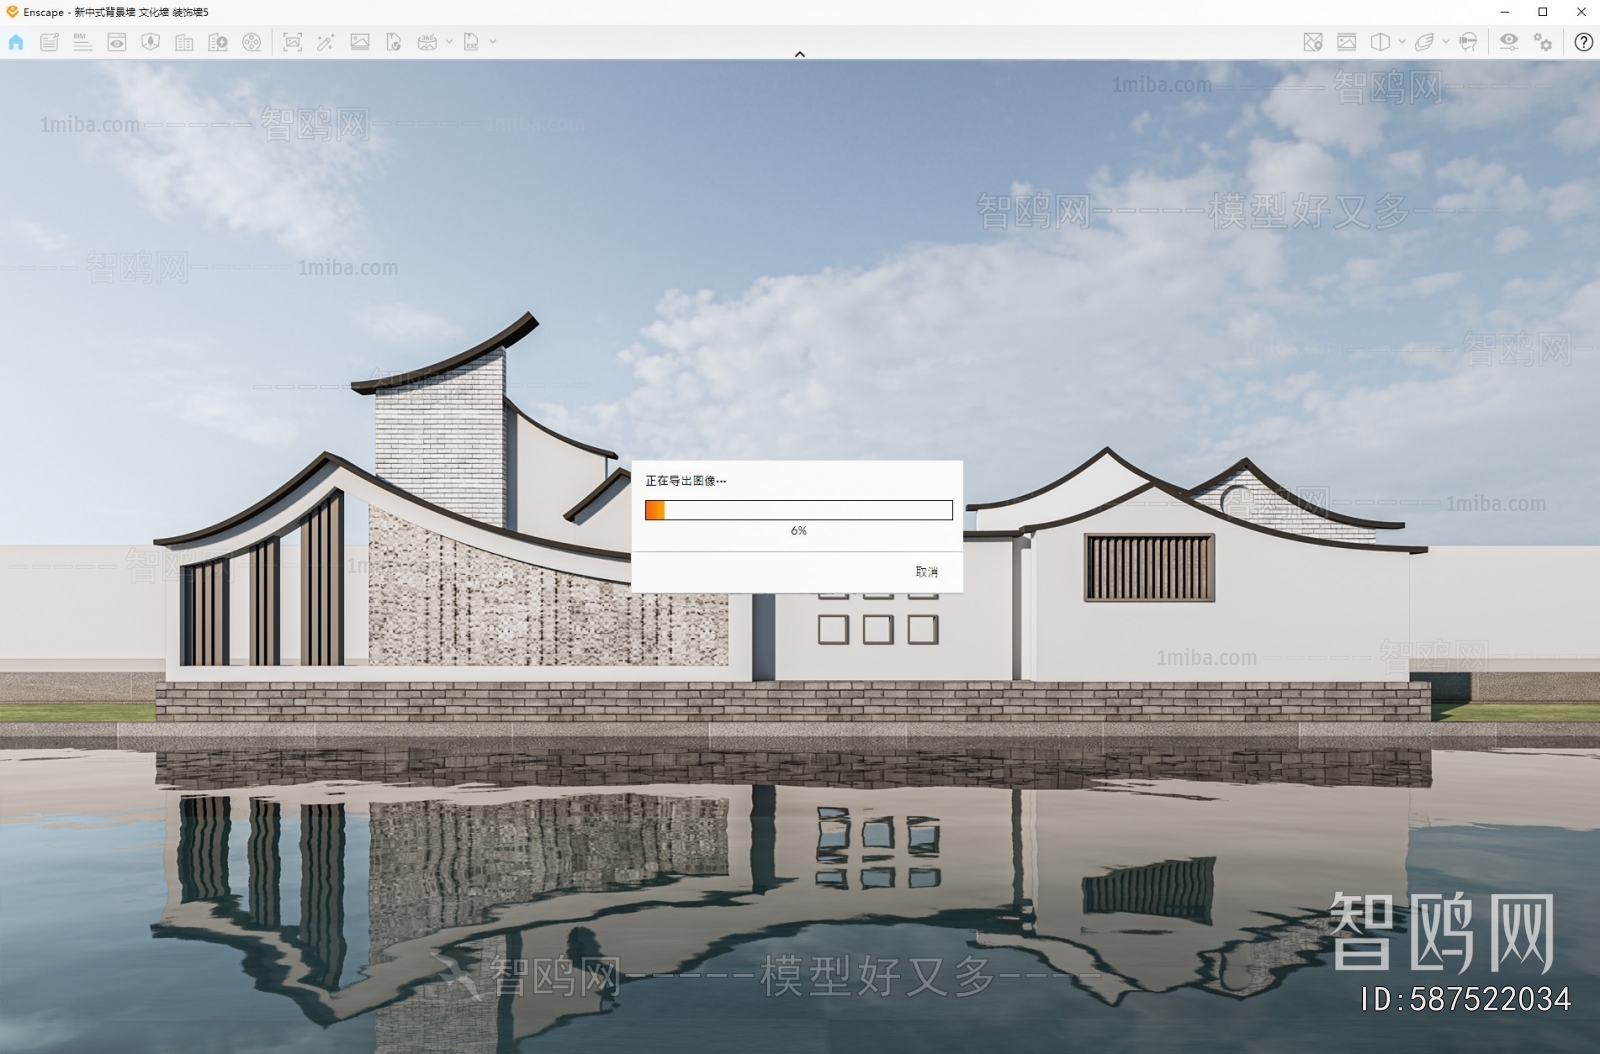Open the Enscape home screen
The height and width of the screenshot is (1054, 1600).
coord(15,42)
